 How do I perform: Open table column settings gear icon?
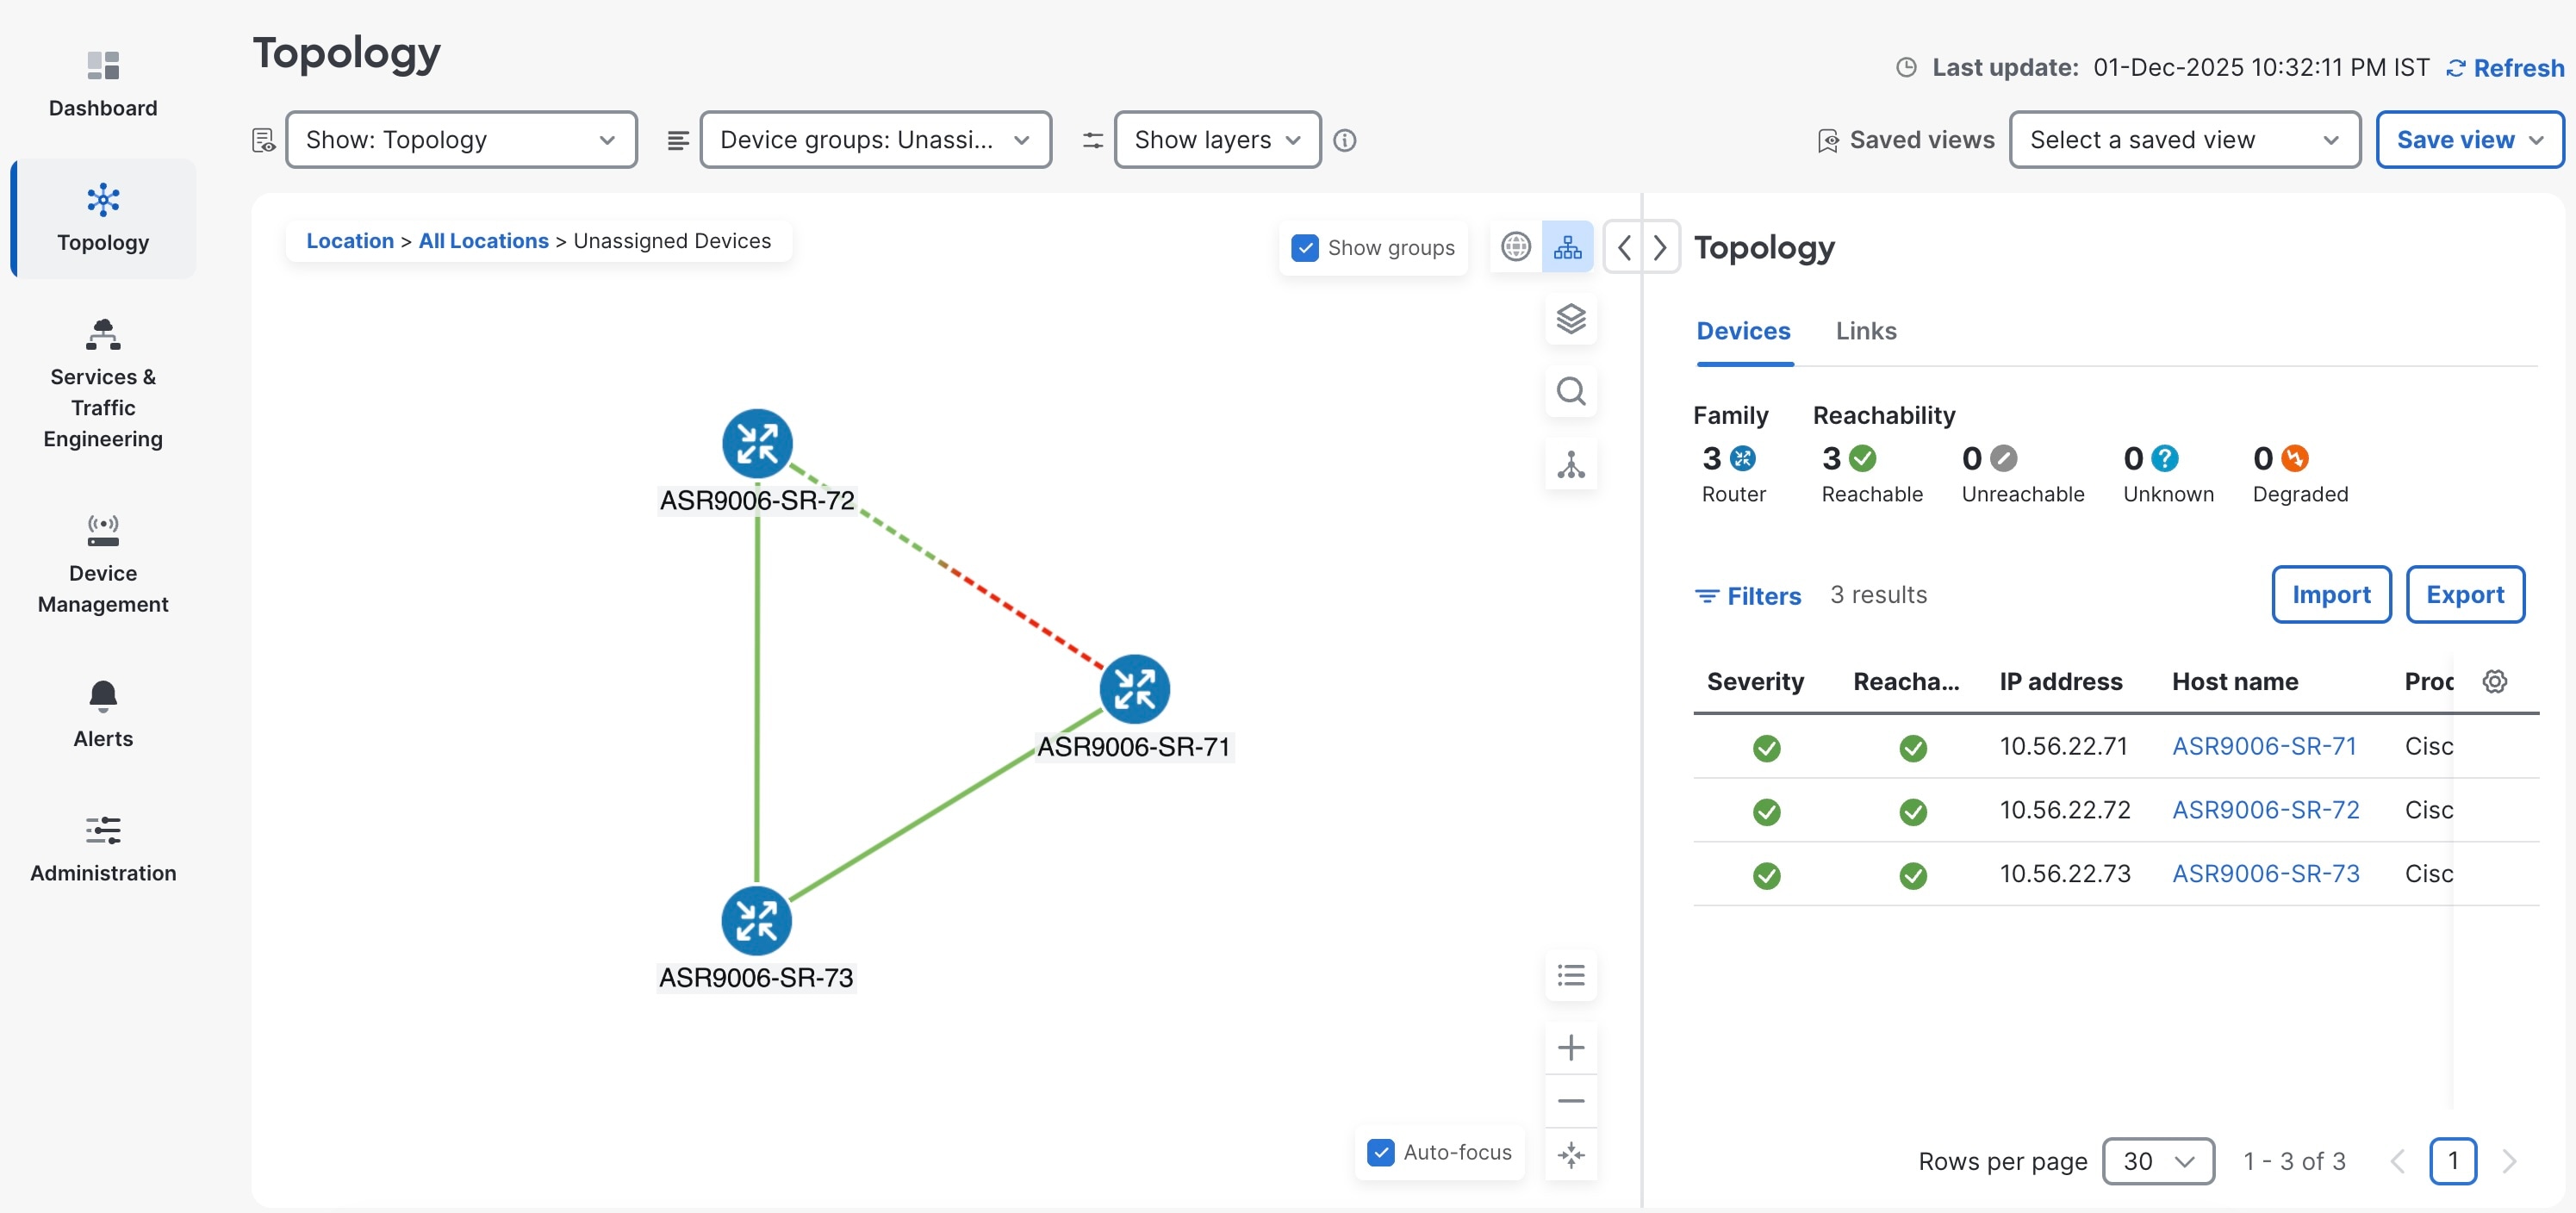[2494, 681]
